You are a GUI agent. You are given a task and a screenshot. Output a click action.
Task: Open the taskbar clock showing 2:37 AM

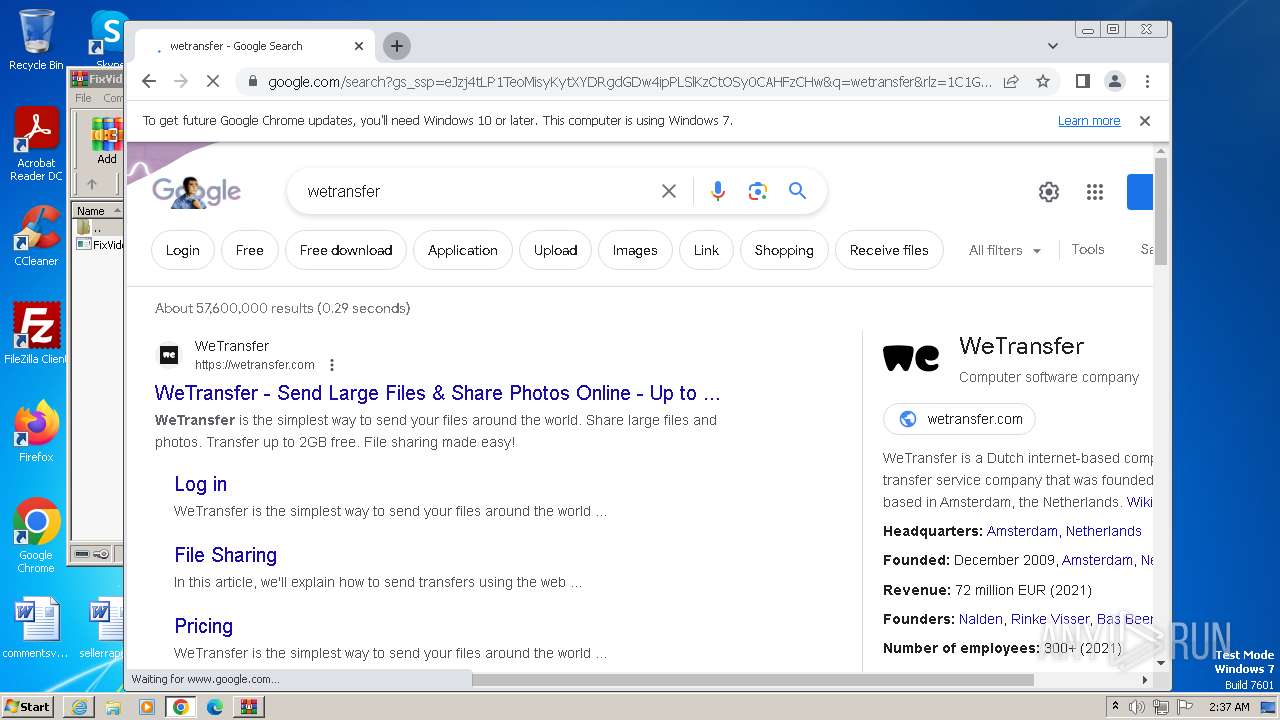1229,707
